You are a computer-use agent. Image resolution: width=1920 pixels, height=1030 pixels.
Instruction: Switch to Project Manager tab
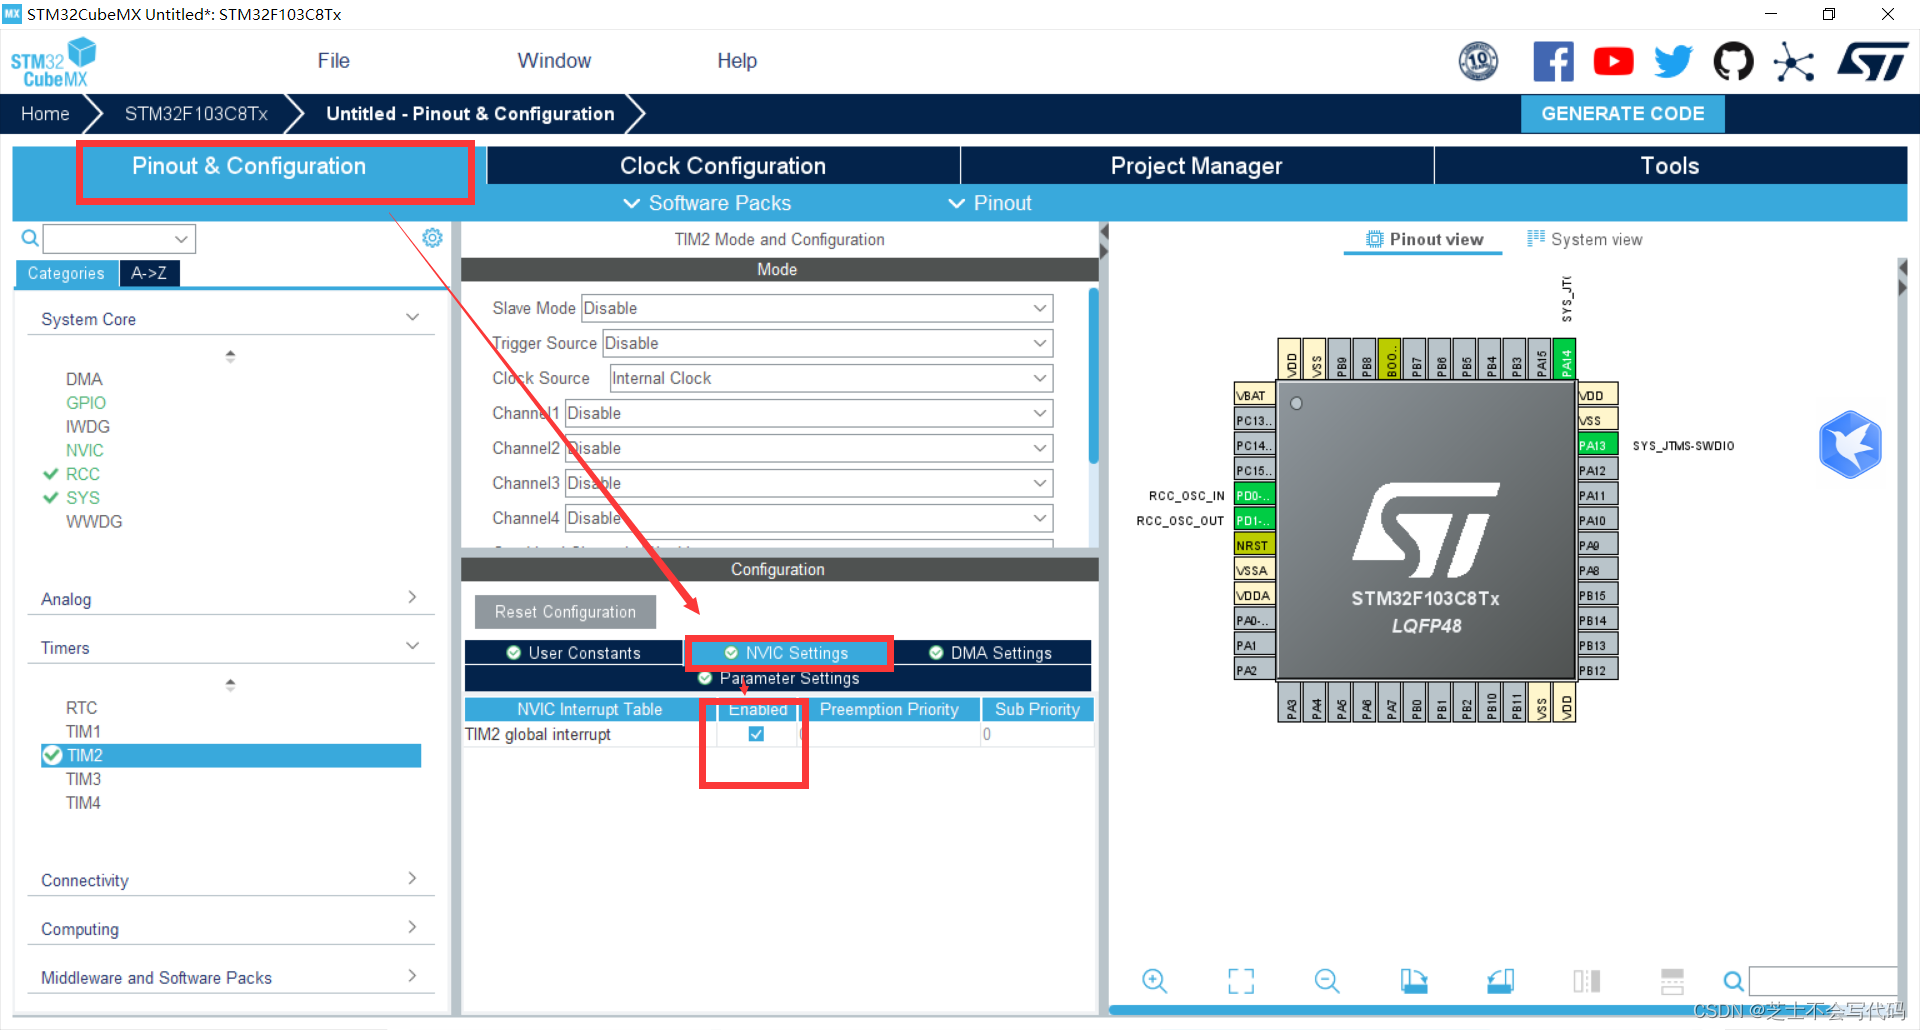tap(1196, 166)
